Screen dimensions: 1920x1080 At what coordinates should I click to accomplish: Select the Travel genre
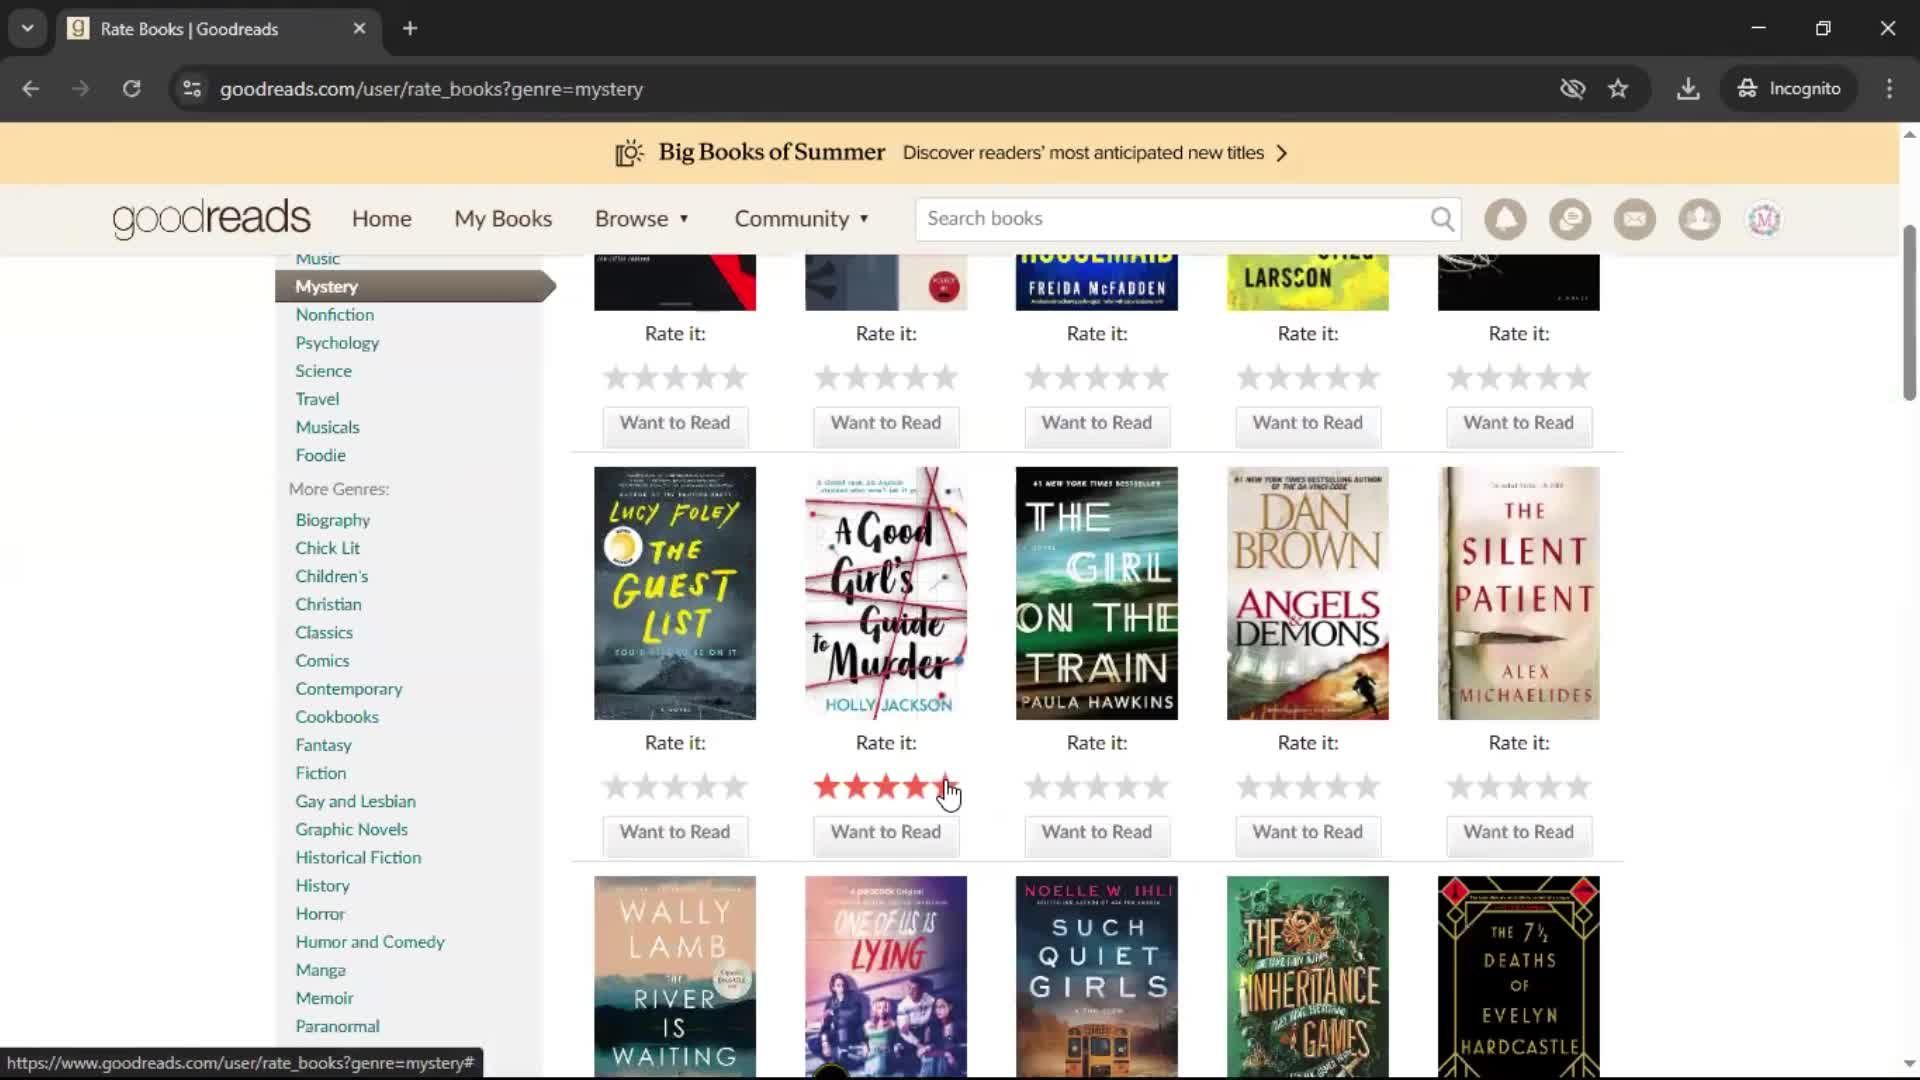tap(317, 398)
